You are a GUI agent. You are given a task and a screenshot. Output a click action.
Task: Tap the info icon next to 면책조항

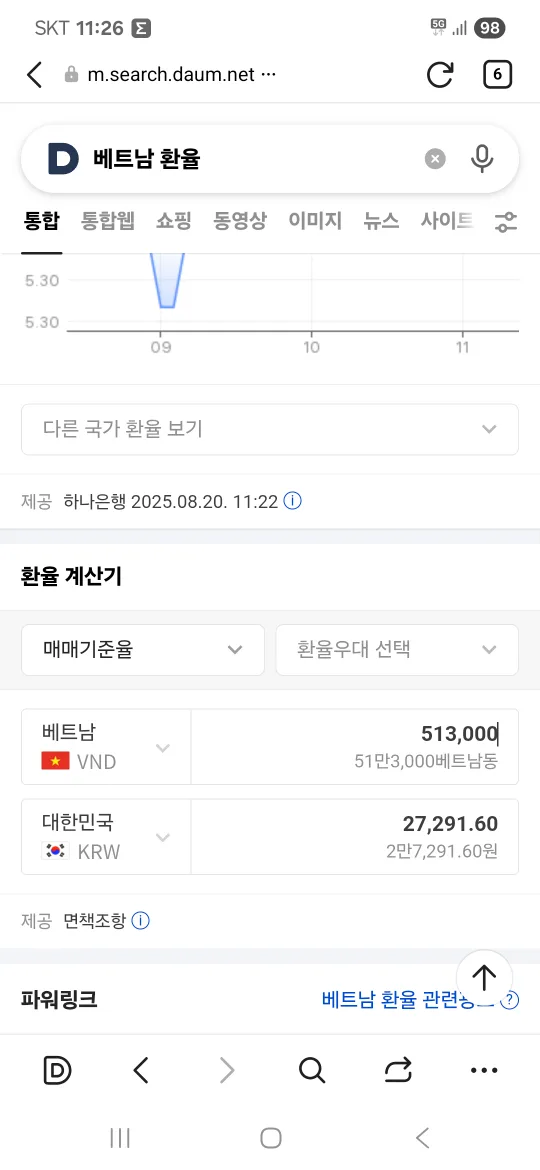140,921
